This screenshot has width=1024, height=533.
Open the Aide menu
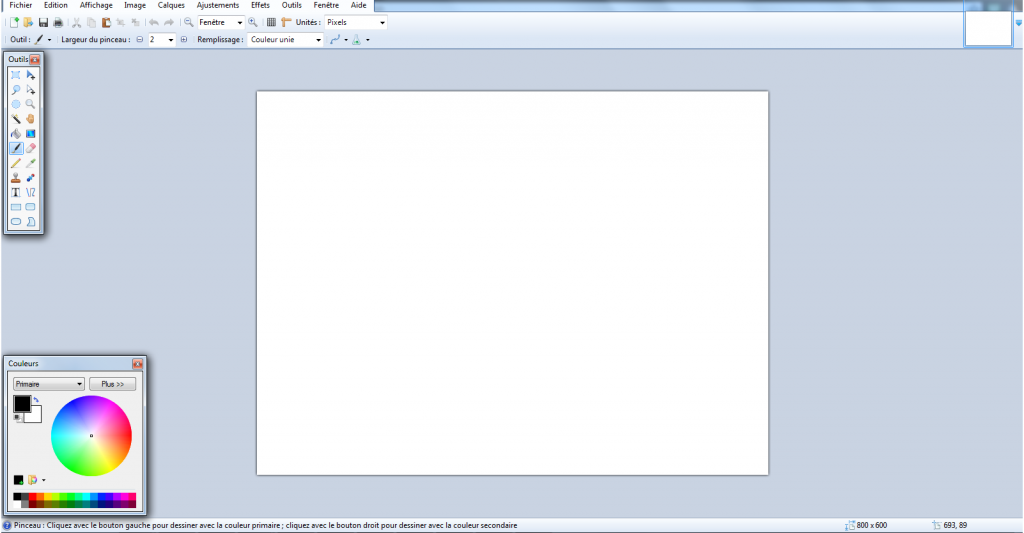coord(359,5)
